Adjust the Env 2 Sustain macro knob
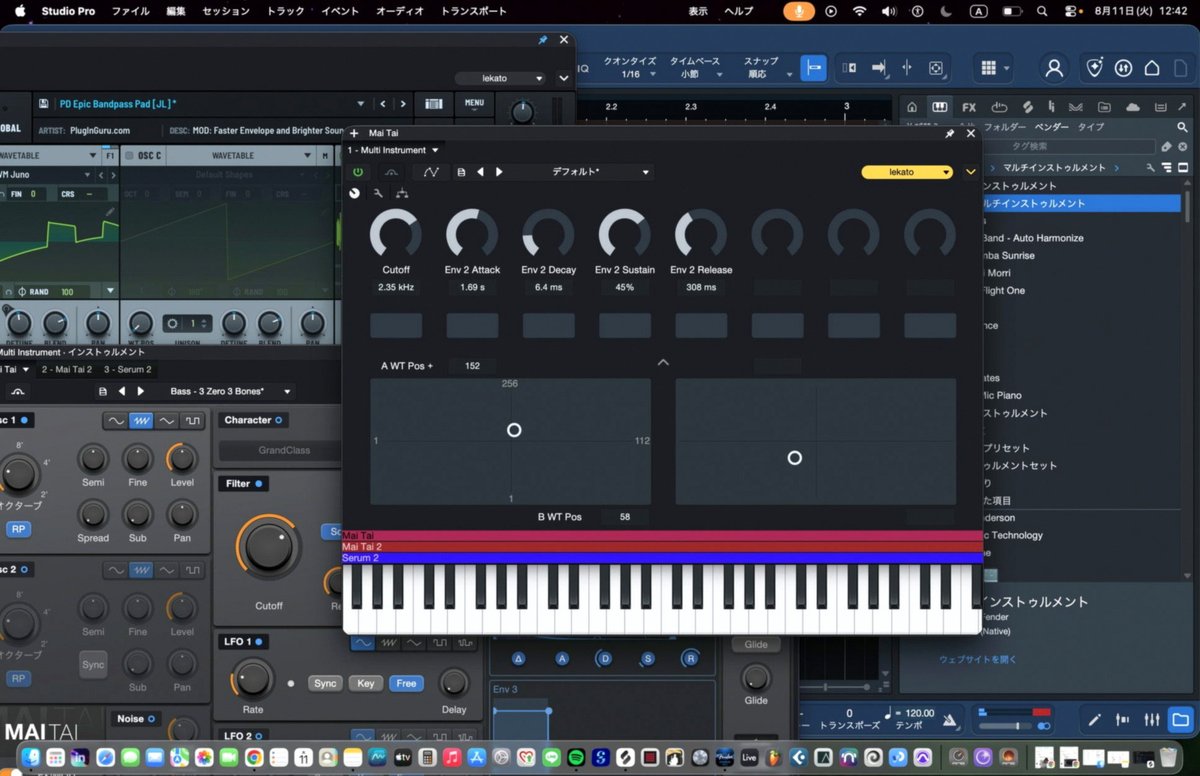The image size is (1200, 776). (625, 234)
